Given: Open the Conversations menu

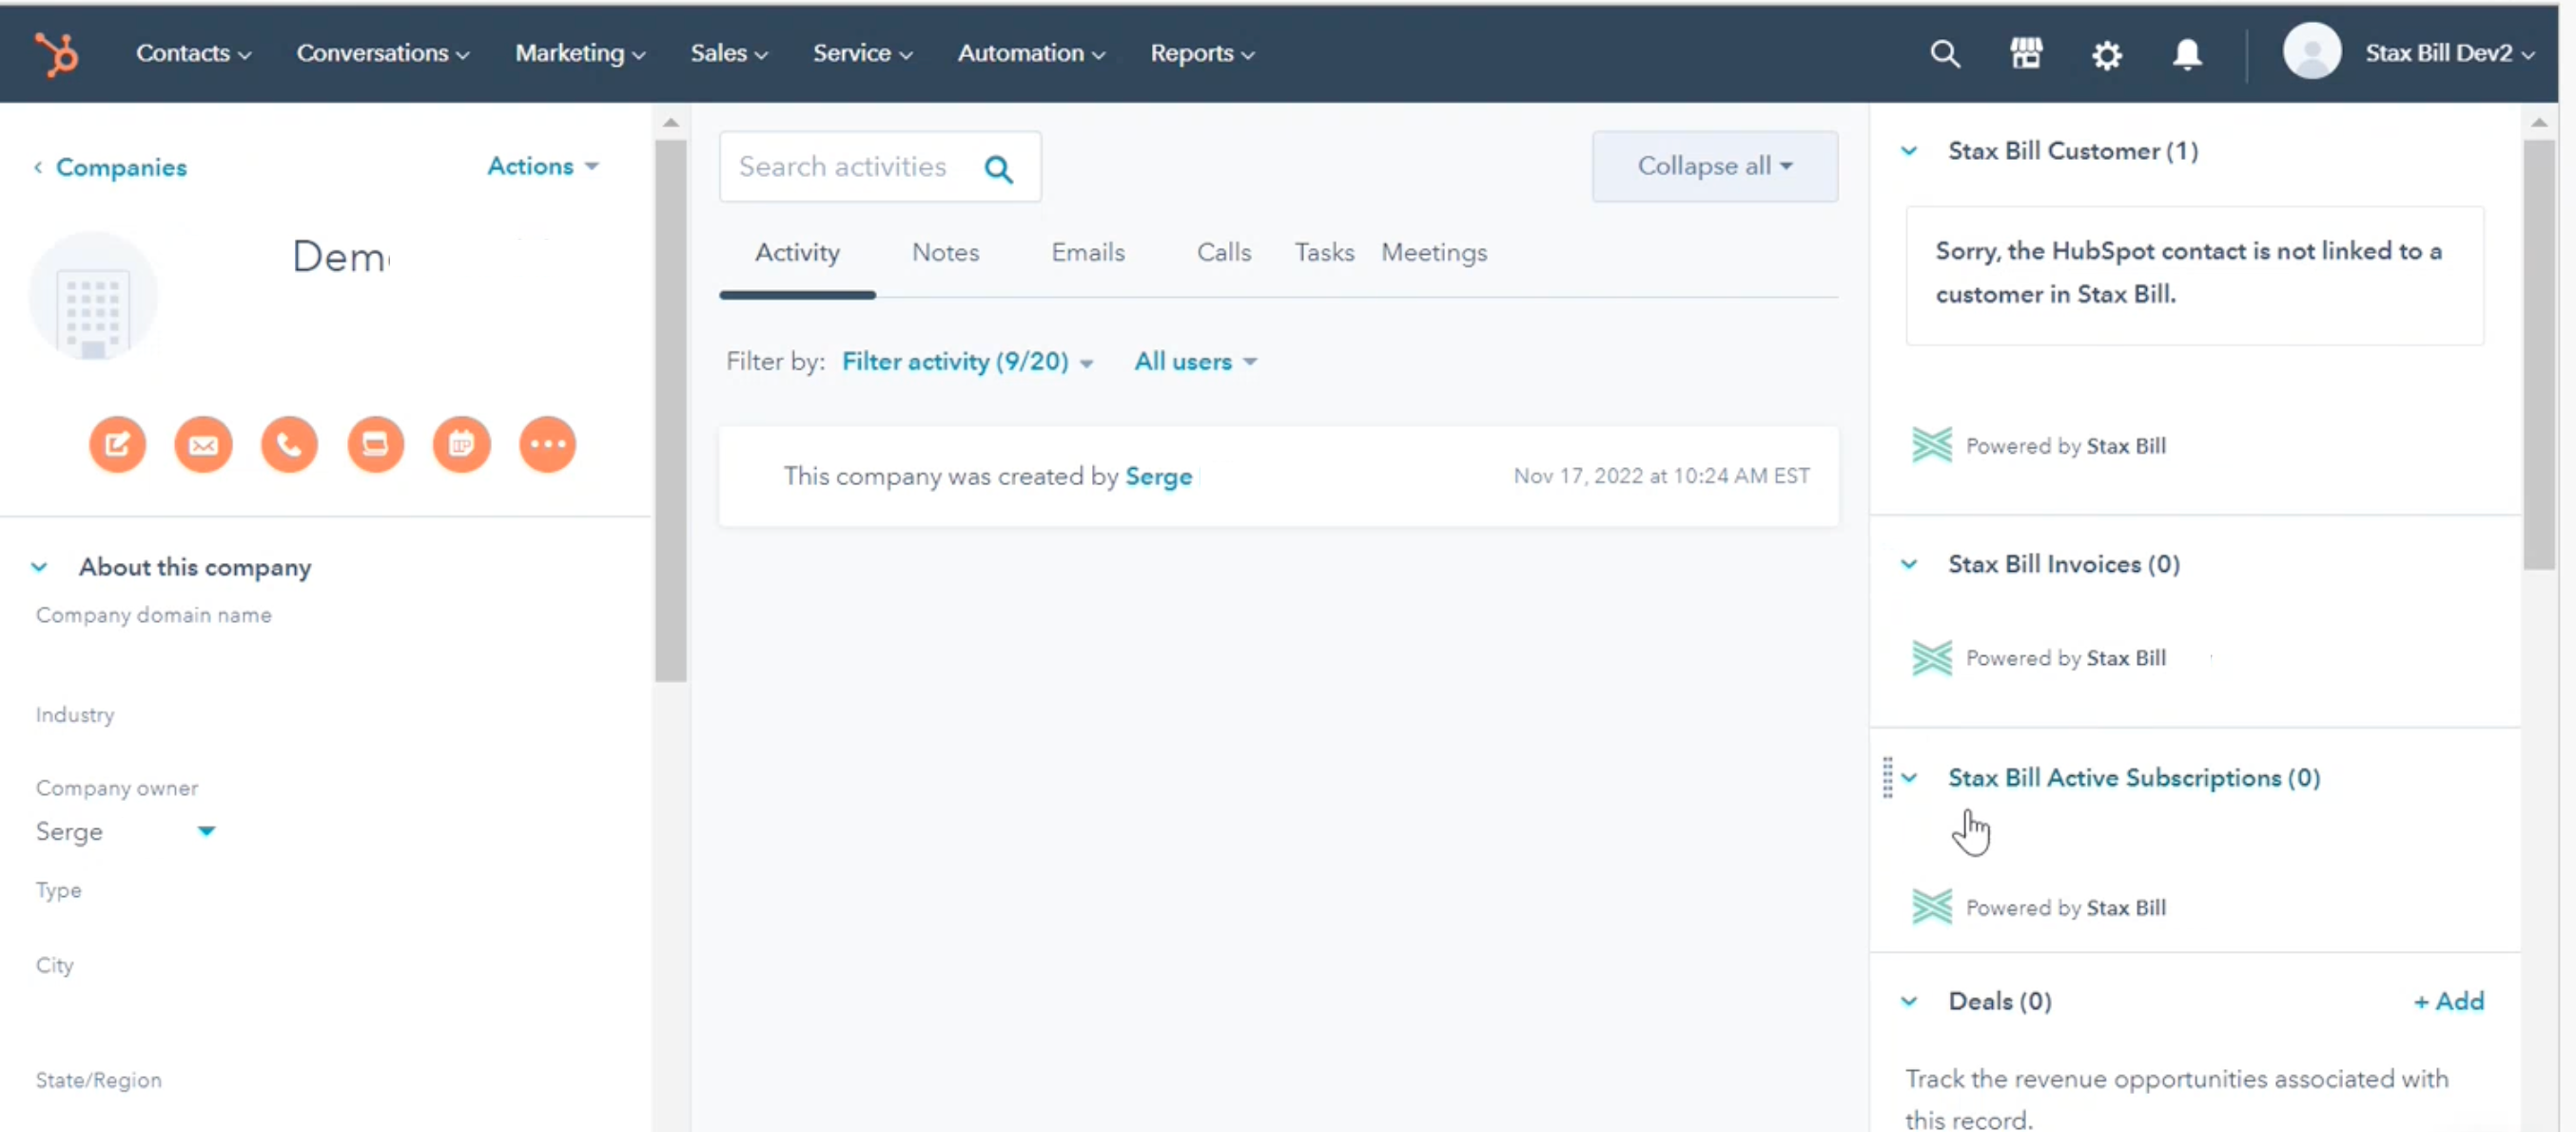Looking at the screenshot, I should coord(382,53).
